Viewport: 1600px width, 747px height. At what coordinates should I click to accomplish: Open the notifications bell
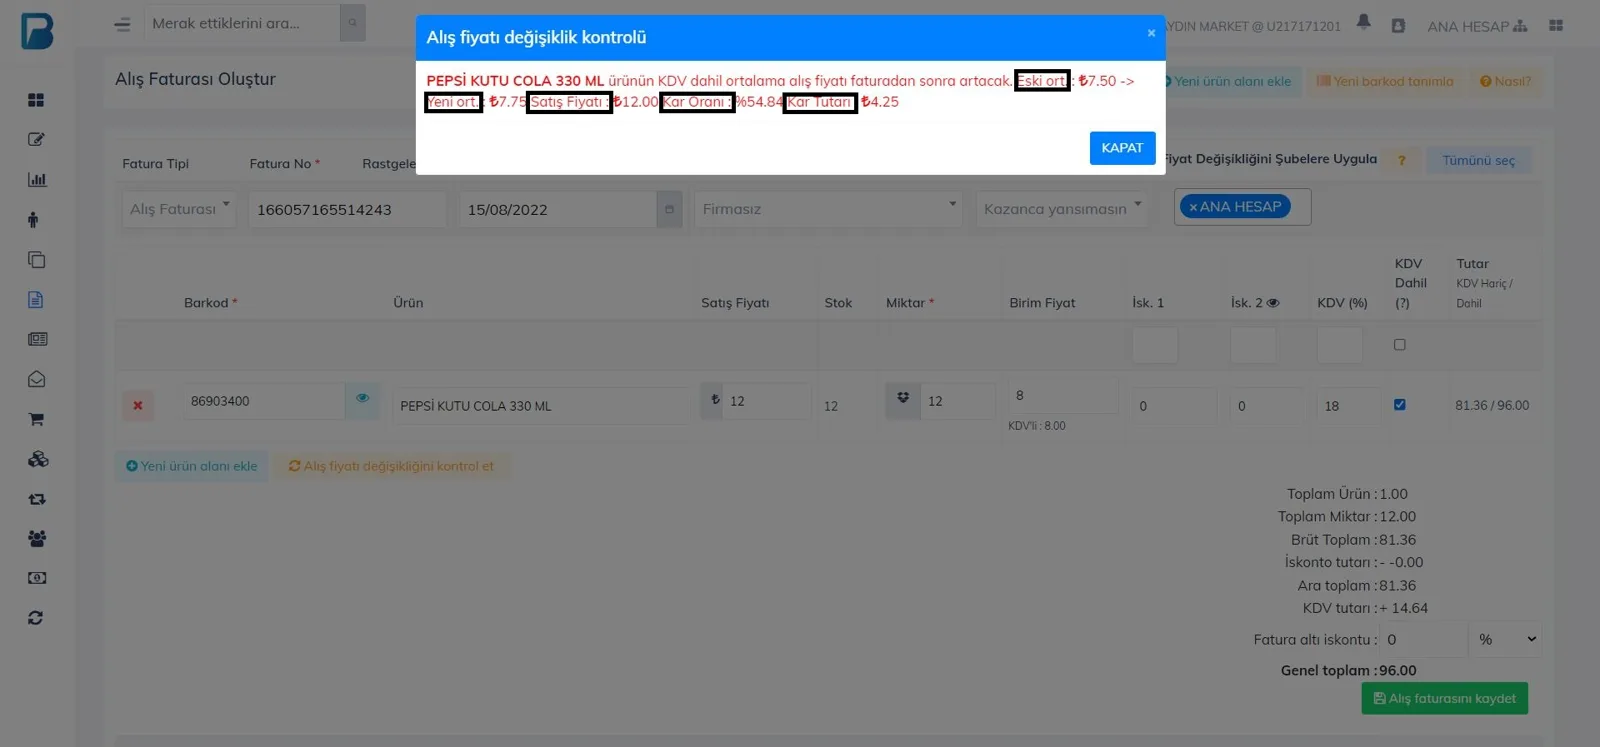point(1363,22)
